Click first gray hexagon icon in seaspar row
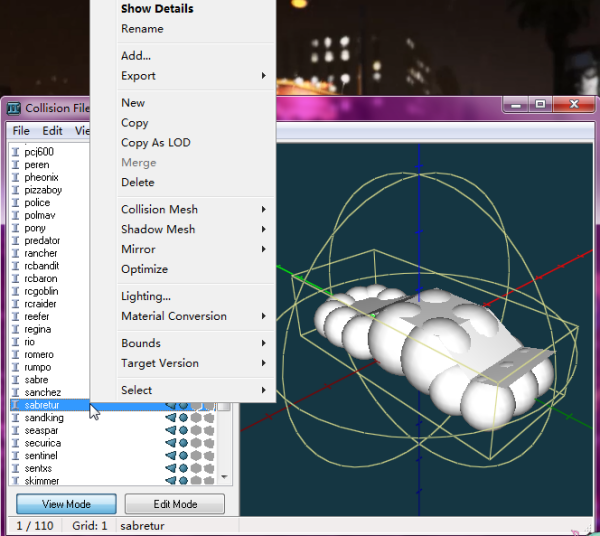This screenshot has width=600, height=536. (x=196, y=430)
